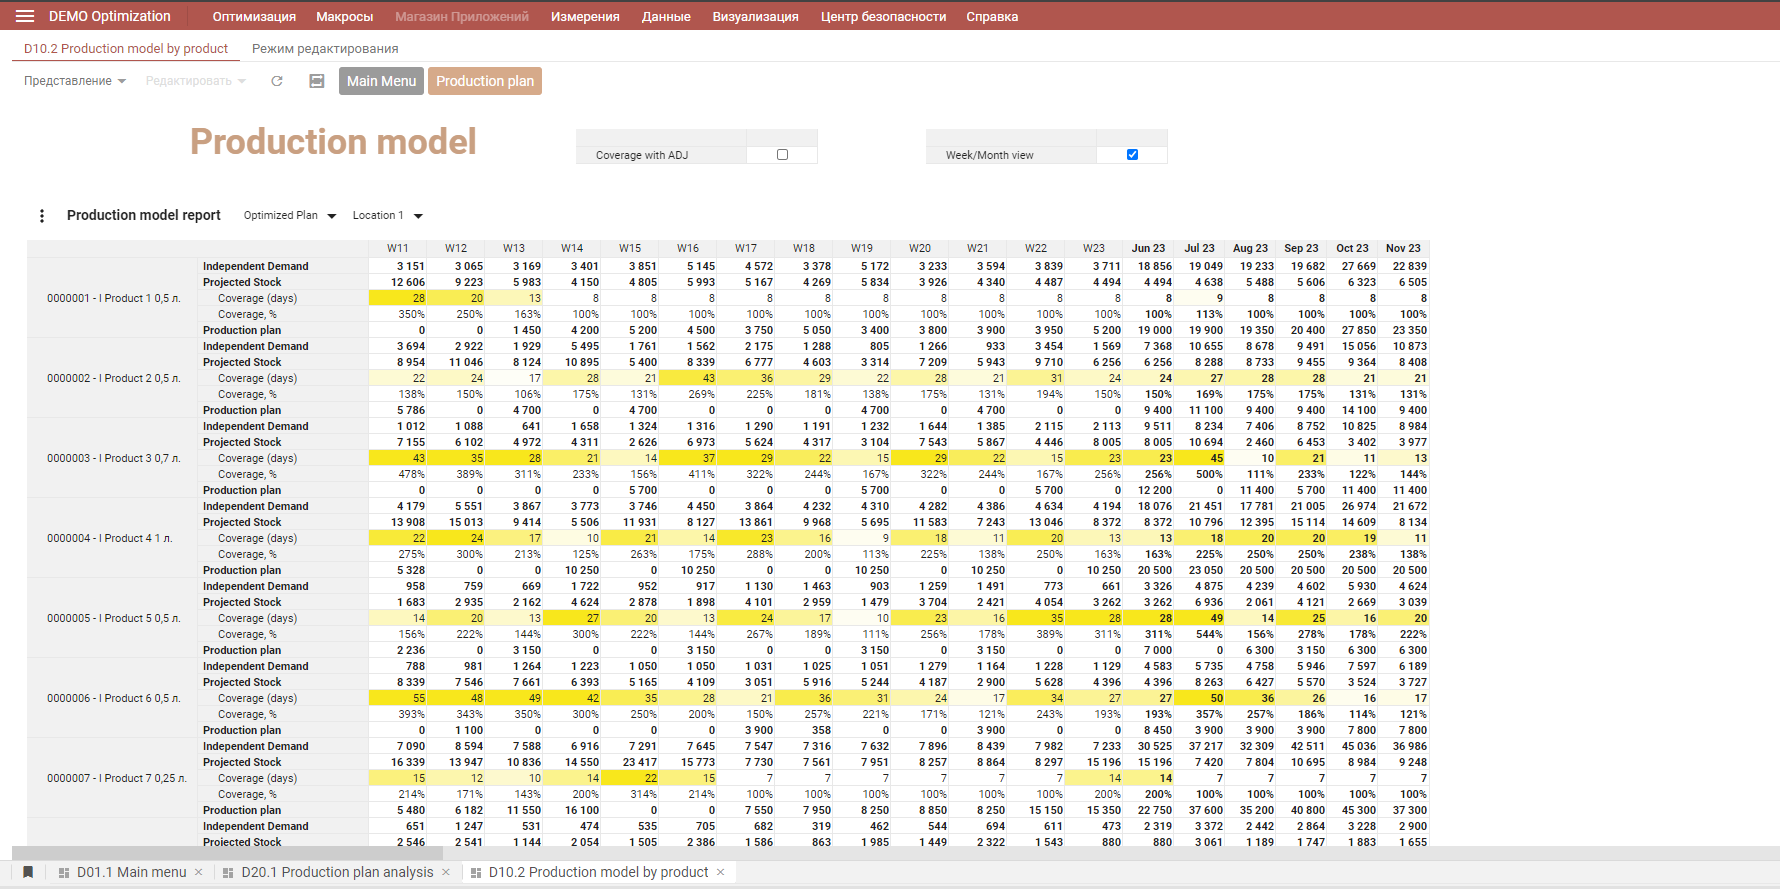Enable the Coverage with ADJ checkbox
The width and height of the screenshot is (1780, 889).
click(x=782, y=155)
